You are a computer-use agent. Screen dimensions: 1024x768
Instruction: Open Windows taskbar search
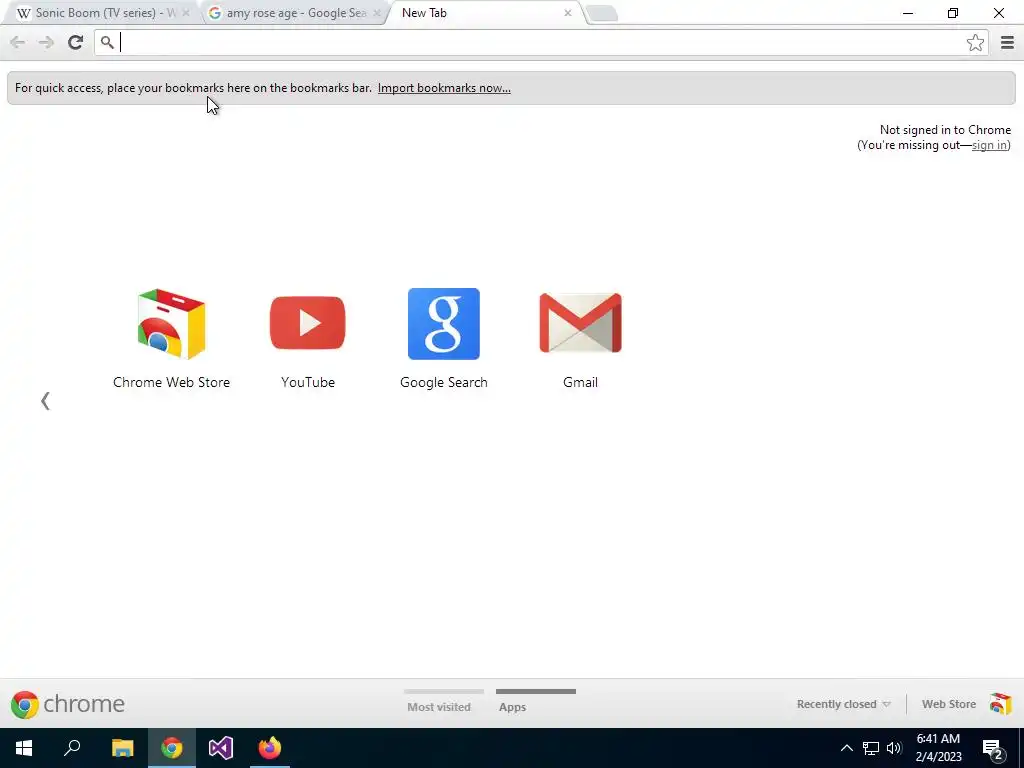(x=72, y=748)
